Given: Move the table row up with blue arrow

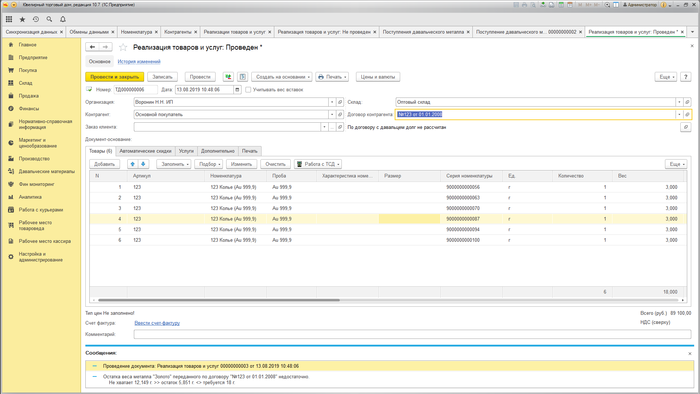Looking at the screenshot, I should pos(133,164).
